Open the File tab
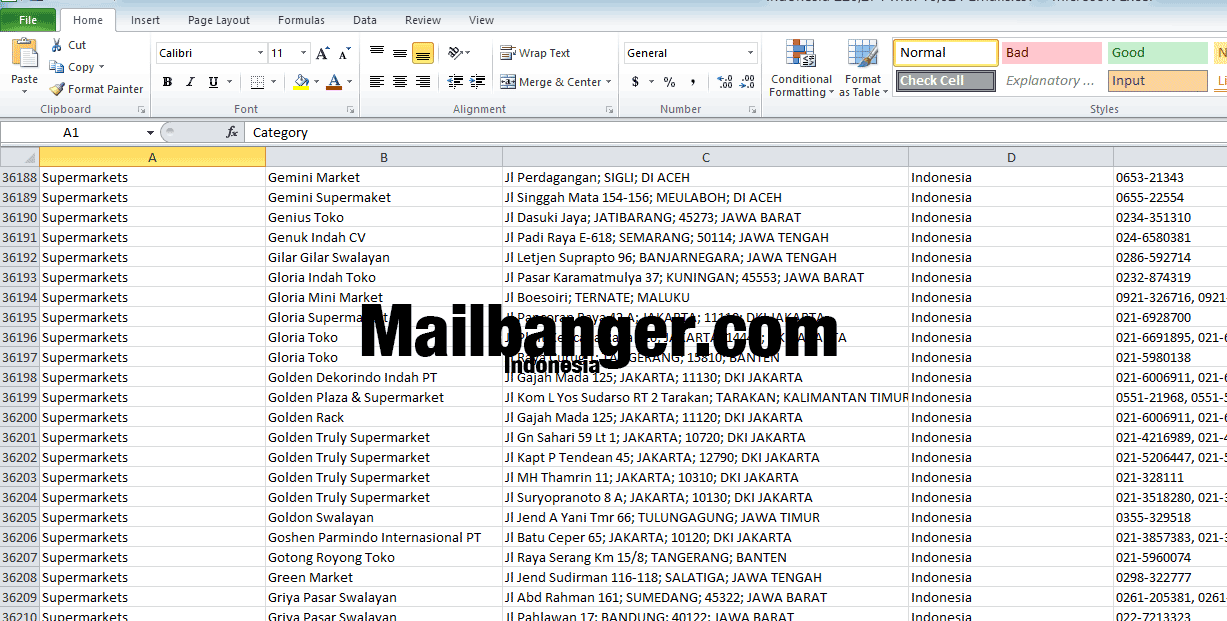Screen dimensions: 1227x621 click(x=28, y=20)
